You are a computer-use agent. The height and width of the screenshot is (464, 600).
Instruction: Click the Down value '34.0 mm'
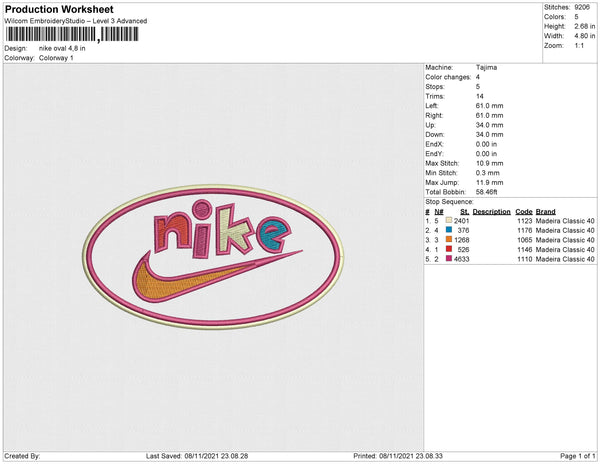coord(489,135)
